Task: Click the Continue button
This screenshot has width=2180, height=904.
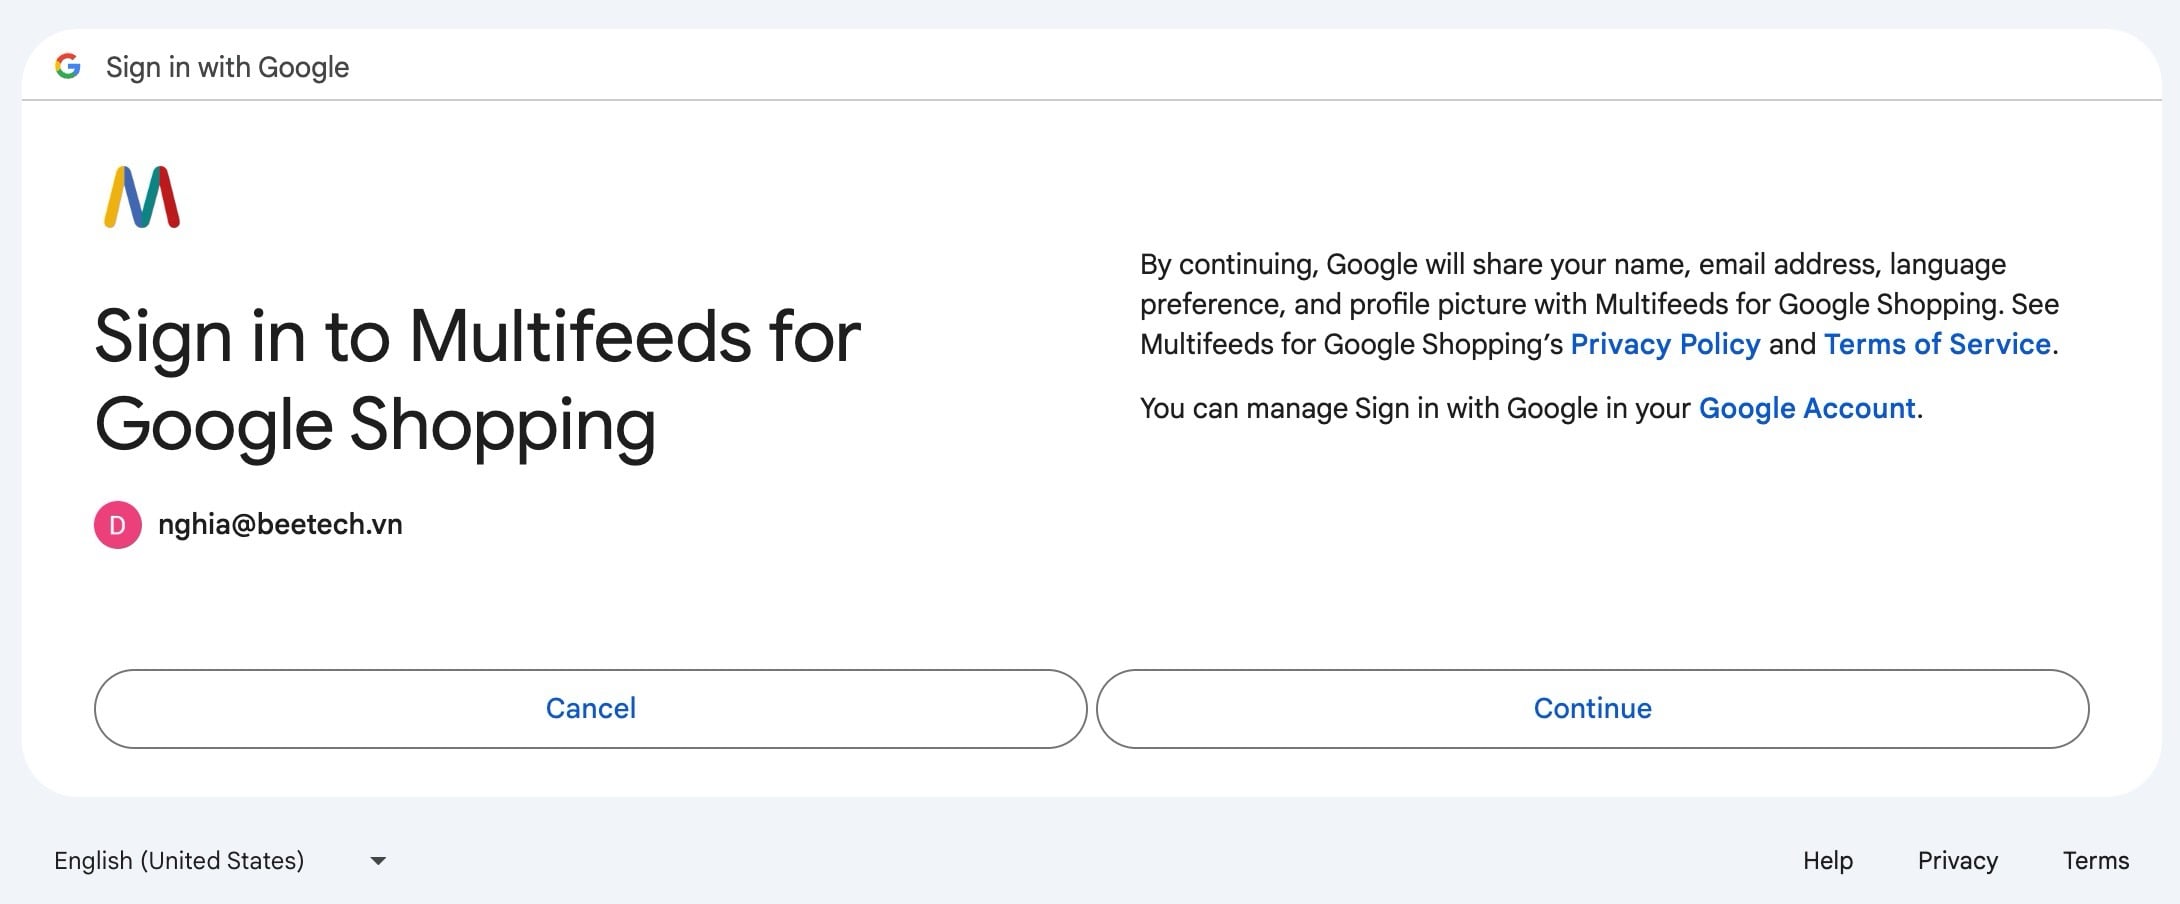Action: pyautogui.click(x=1593, y=709)
